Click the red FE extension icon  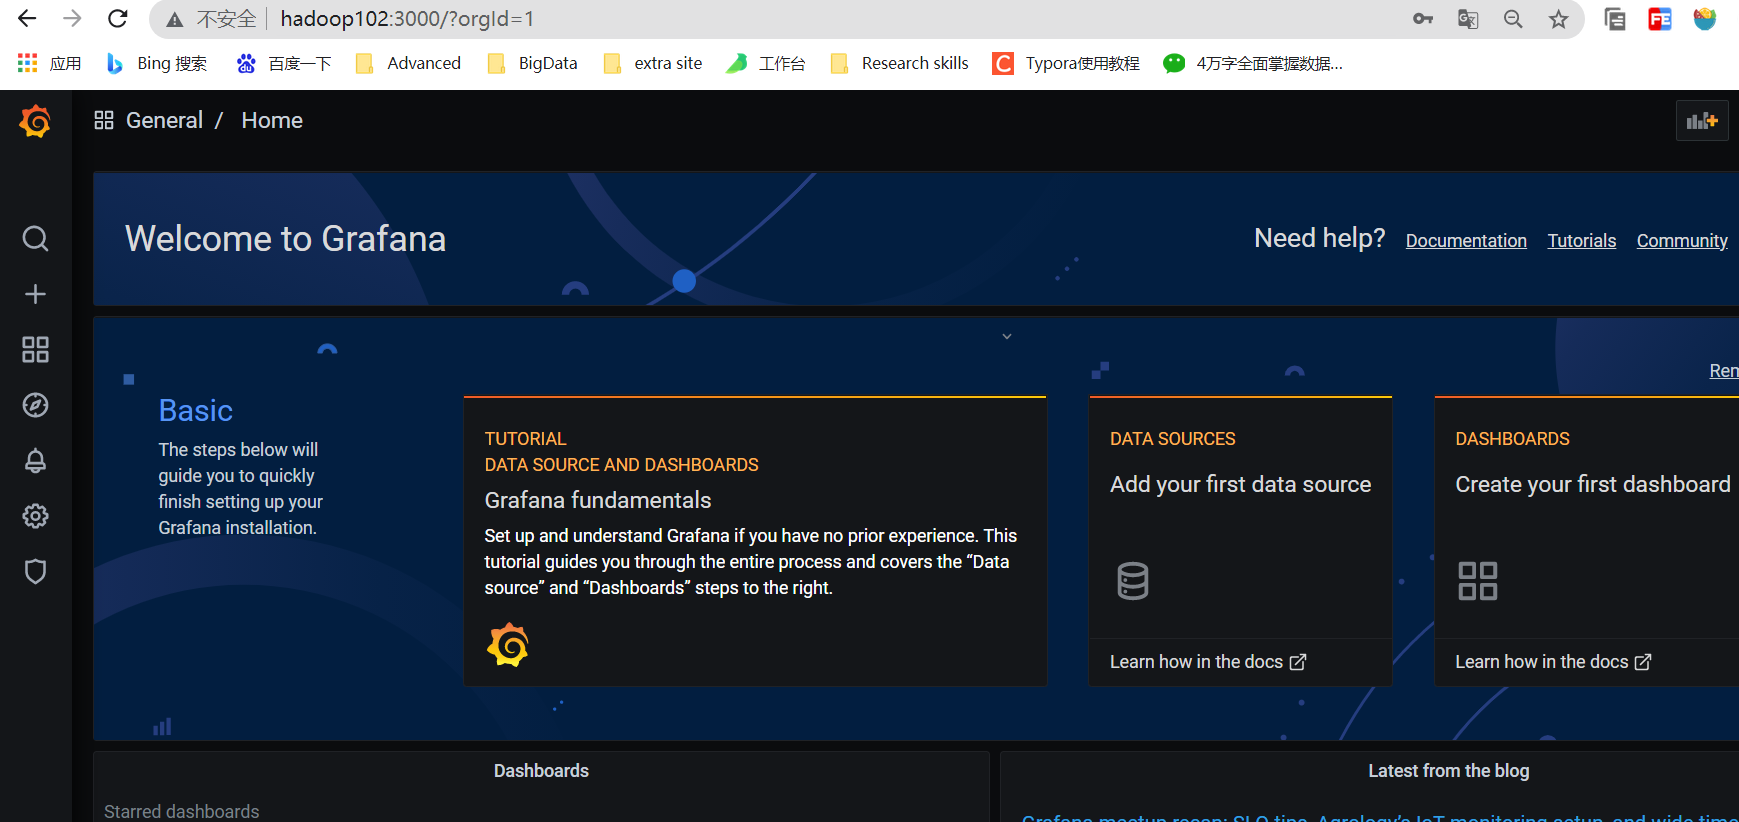point(1660,19)
